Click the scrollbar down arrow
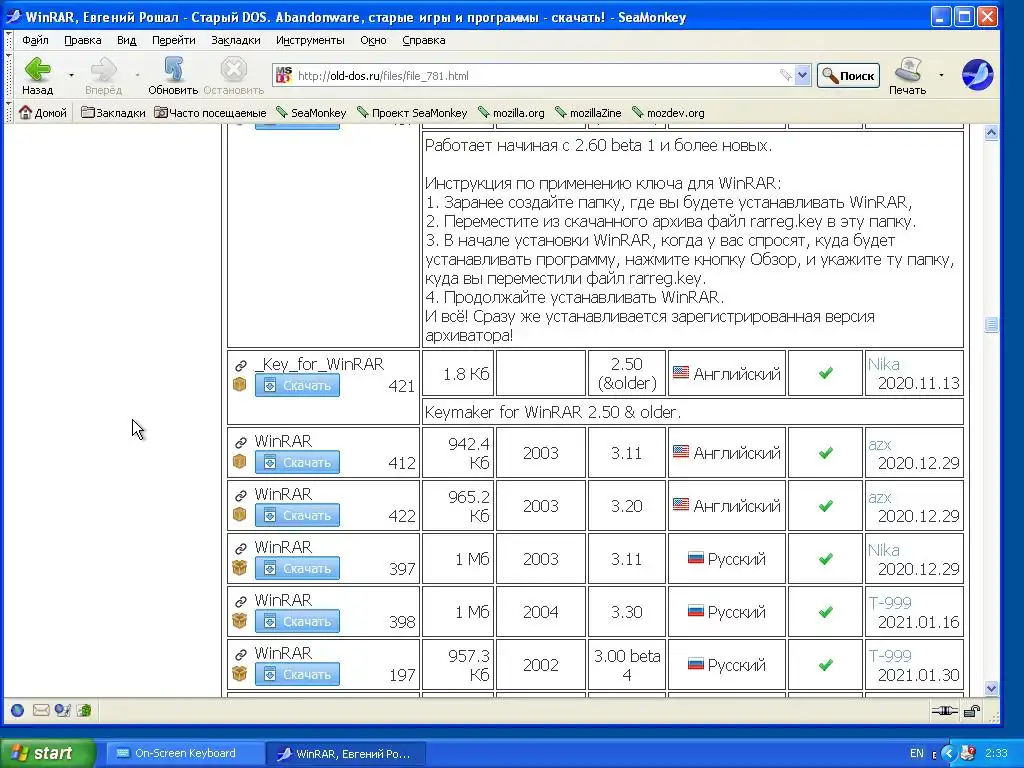Image resolution: width=1024 pixels, height=768 pixels. [991, 688]
